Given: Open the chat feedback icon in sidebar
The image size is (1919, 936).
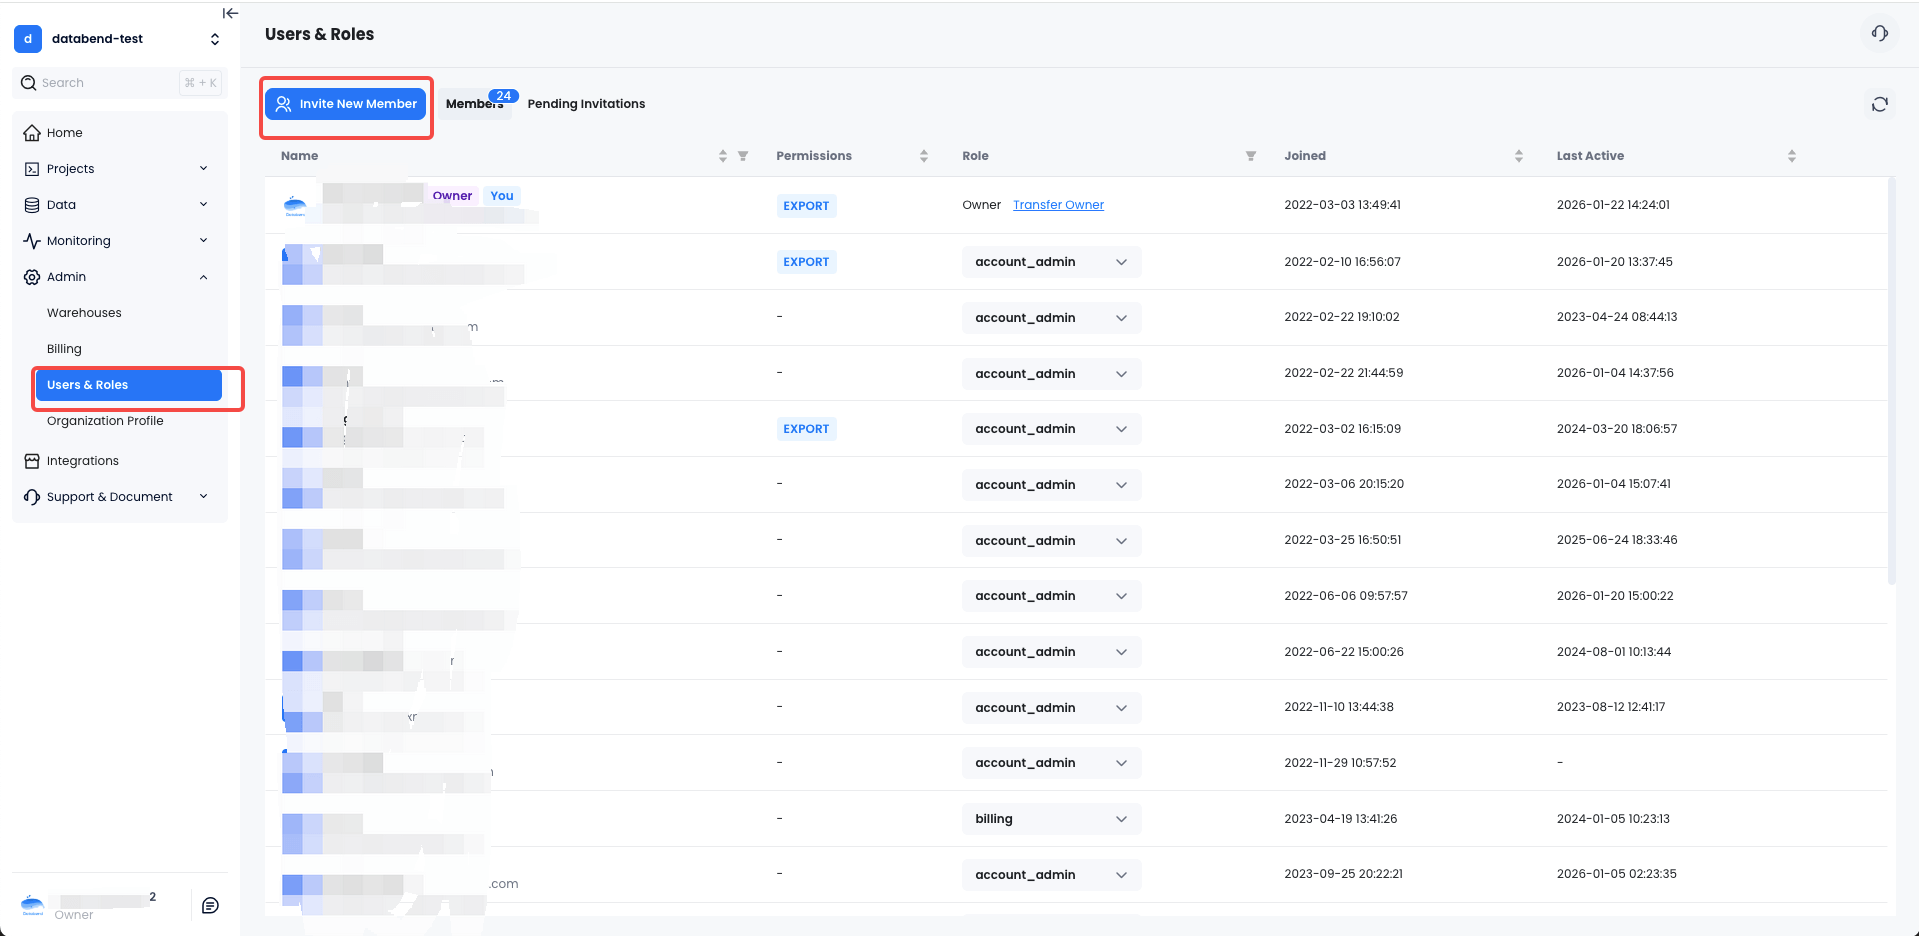Looking at the screenshot, I should 210,905.
